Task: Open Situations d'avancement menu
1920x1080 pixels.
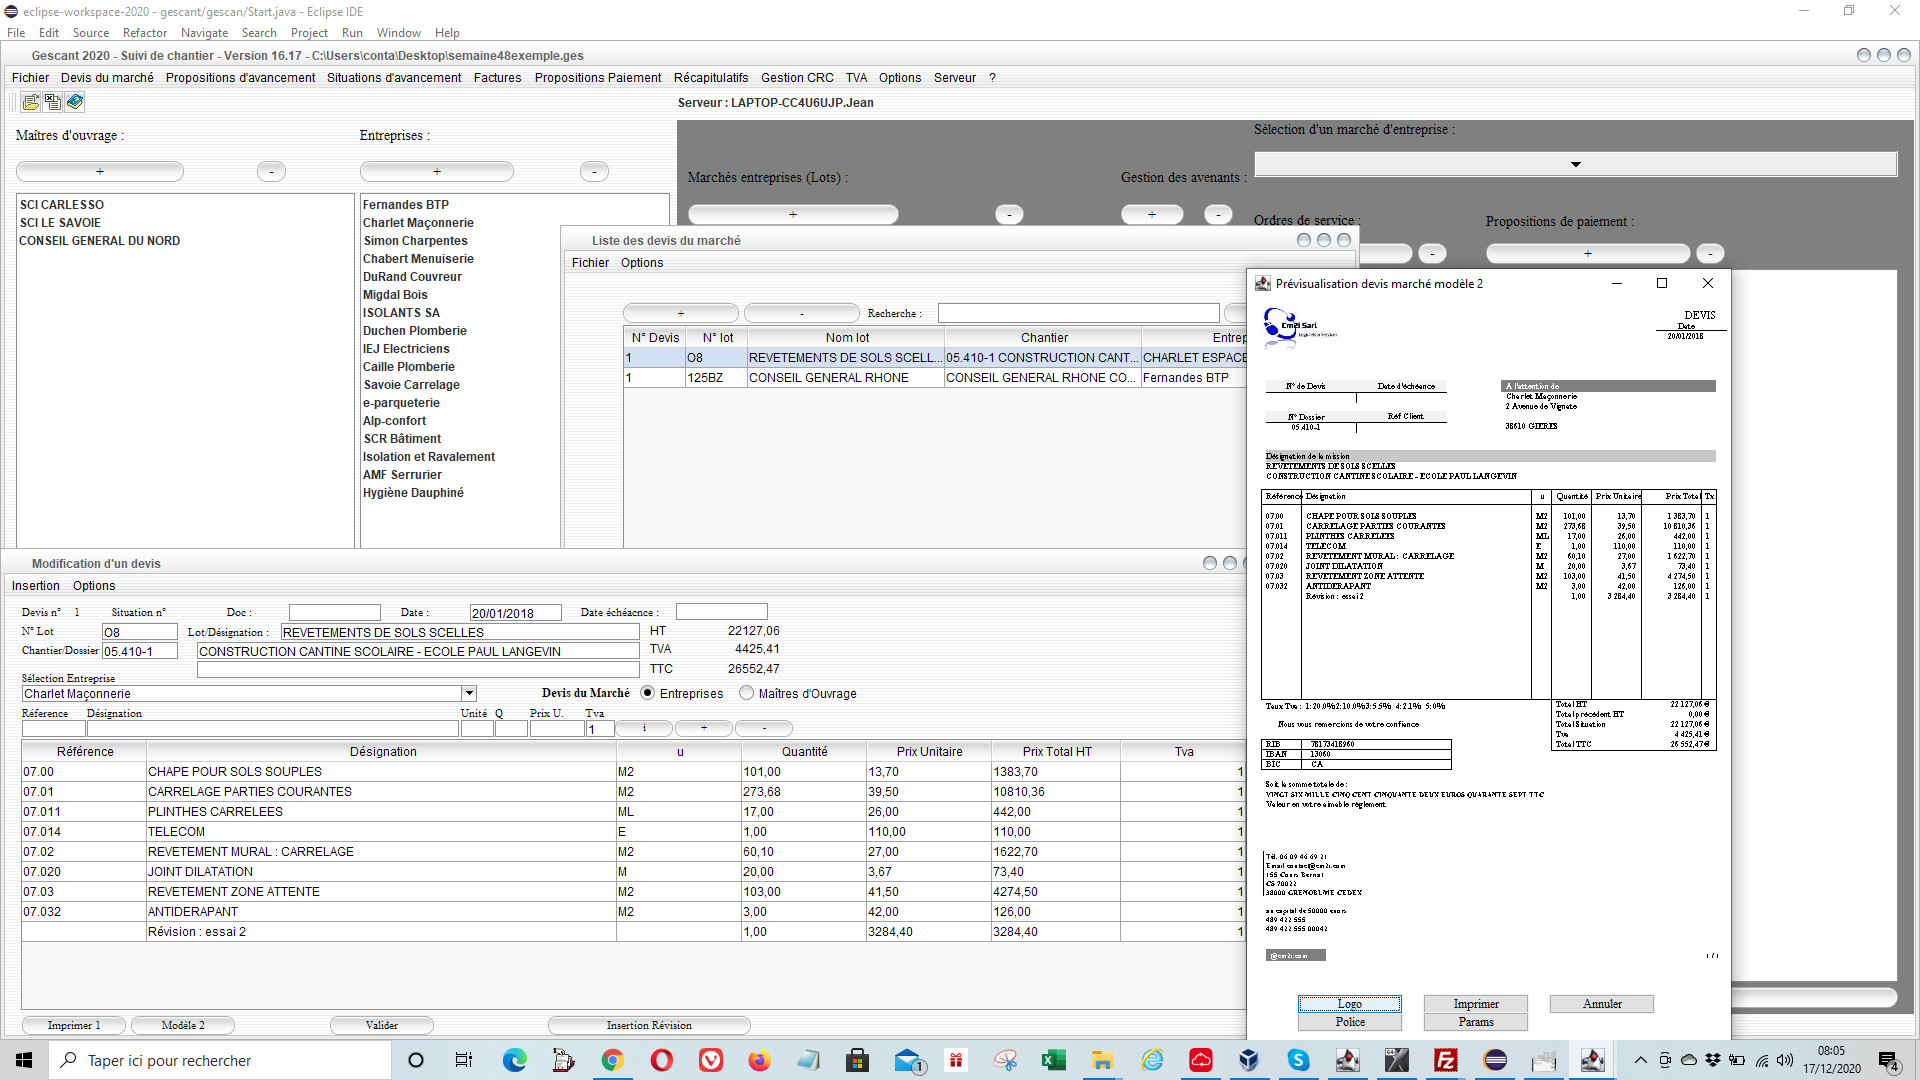Action: click(394, 77)
